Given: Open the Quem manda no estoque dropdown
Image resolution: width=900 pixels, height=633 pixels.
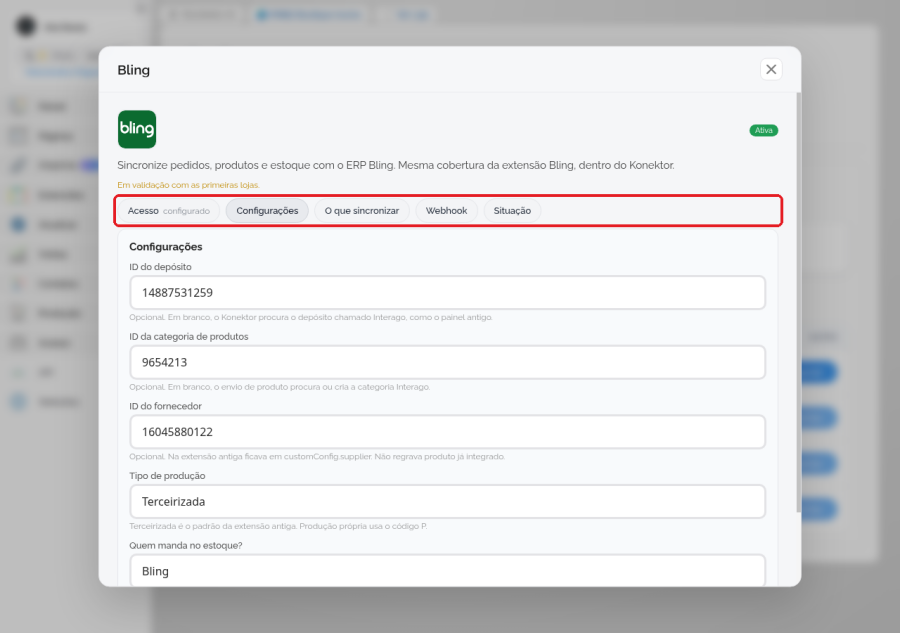Looking at the screenshot, I should pyautogui.click(x=447, y=570).
